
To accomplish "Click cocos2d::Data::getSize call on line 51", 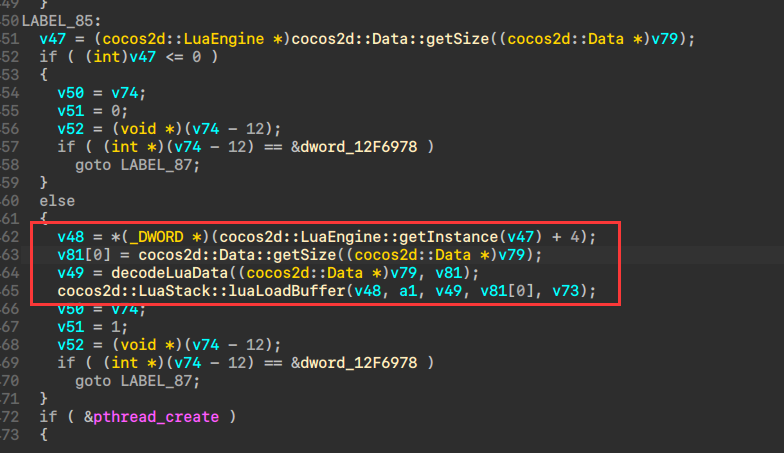I will click(x=390, y=39).
